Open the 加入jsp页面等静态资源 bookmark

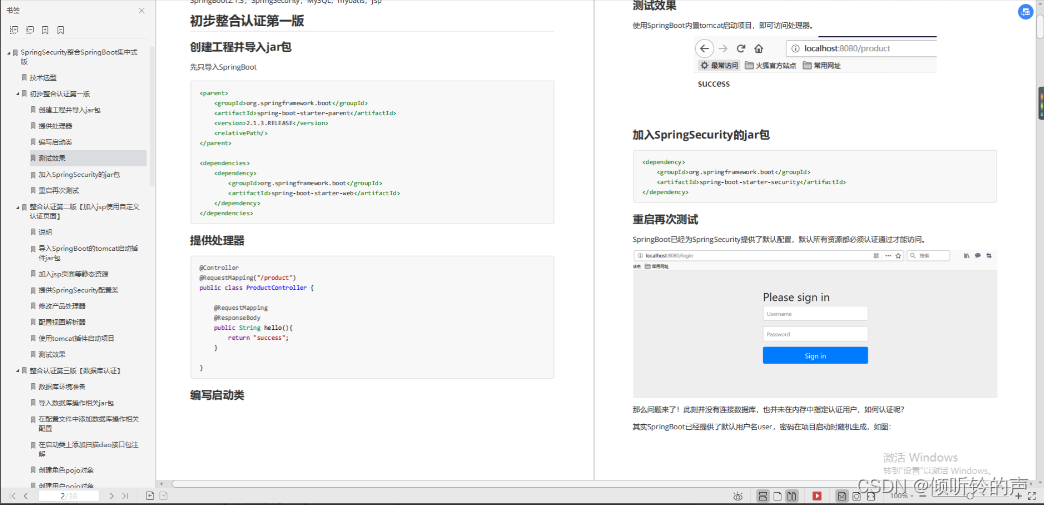click(x=73, y=274)
